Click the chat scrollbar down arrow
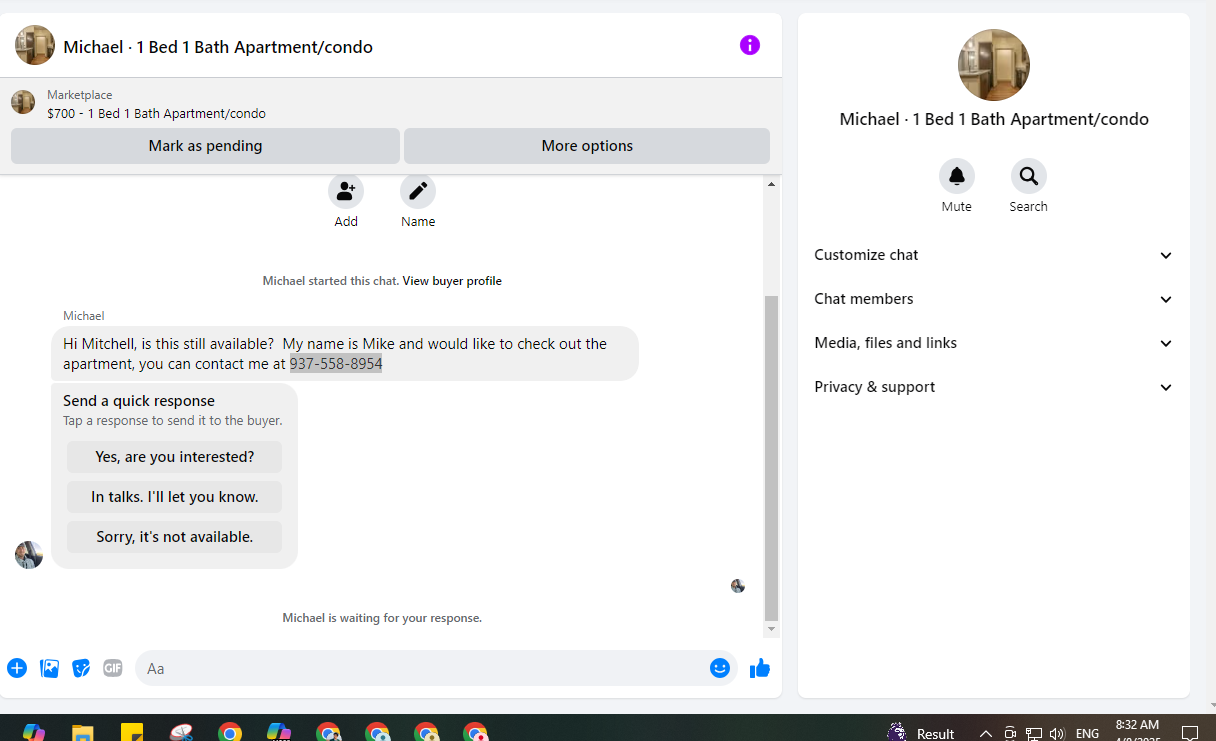Screen dimensions: 1216x741 point(771,630)
